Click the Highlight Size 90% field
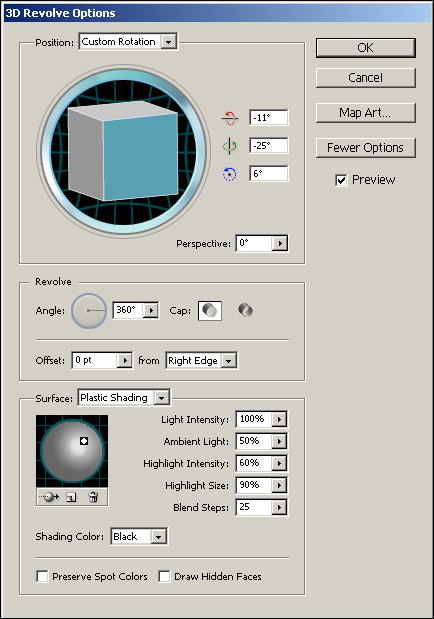 click(254, 485)
